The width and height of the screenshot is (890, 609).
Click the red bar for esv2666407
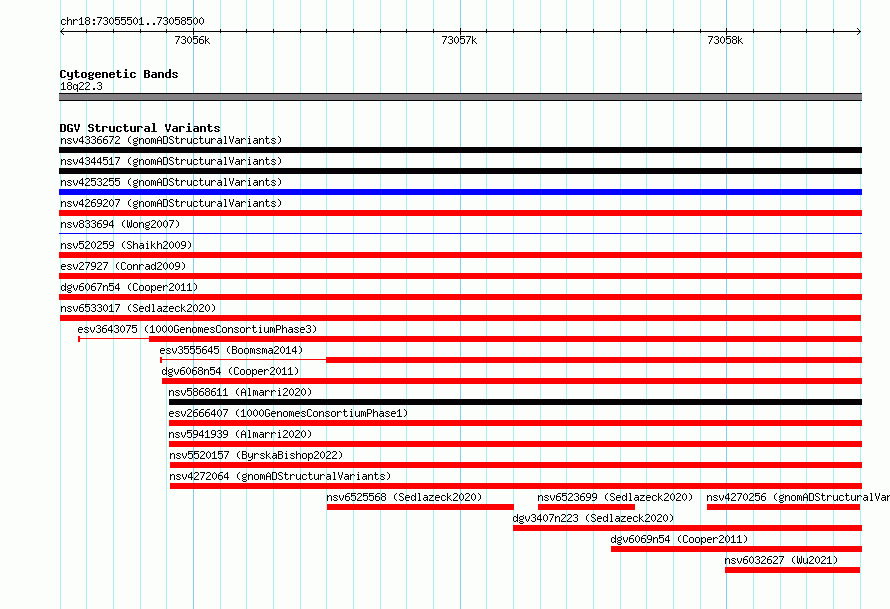(515, 423)
